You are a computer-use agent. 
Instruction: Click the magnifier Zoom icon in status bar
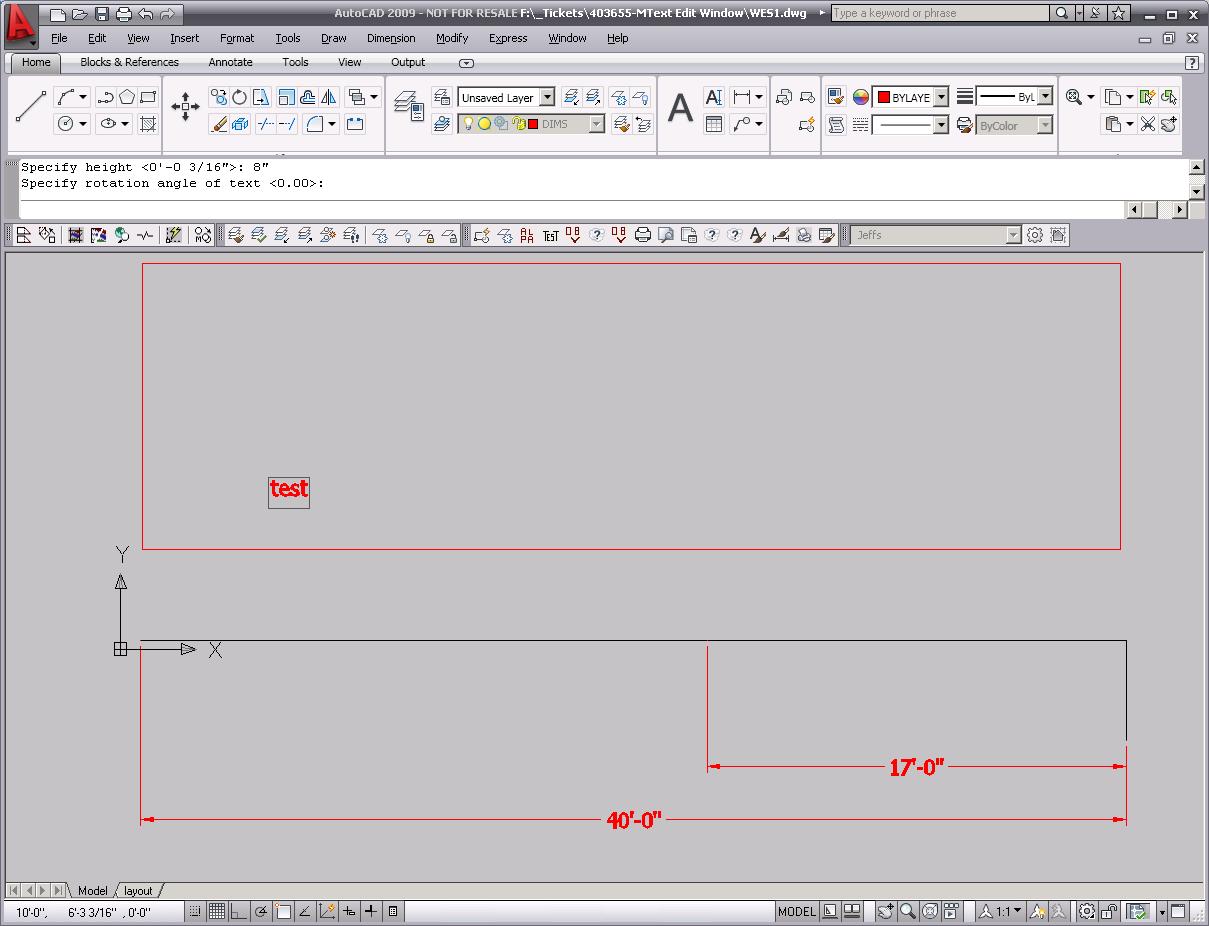click(x=907, y=911)
